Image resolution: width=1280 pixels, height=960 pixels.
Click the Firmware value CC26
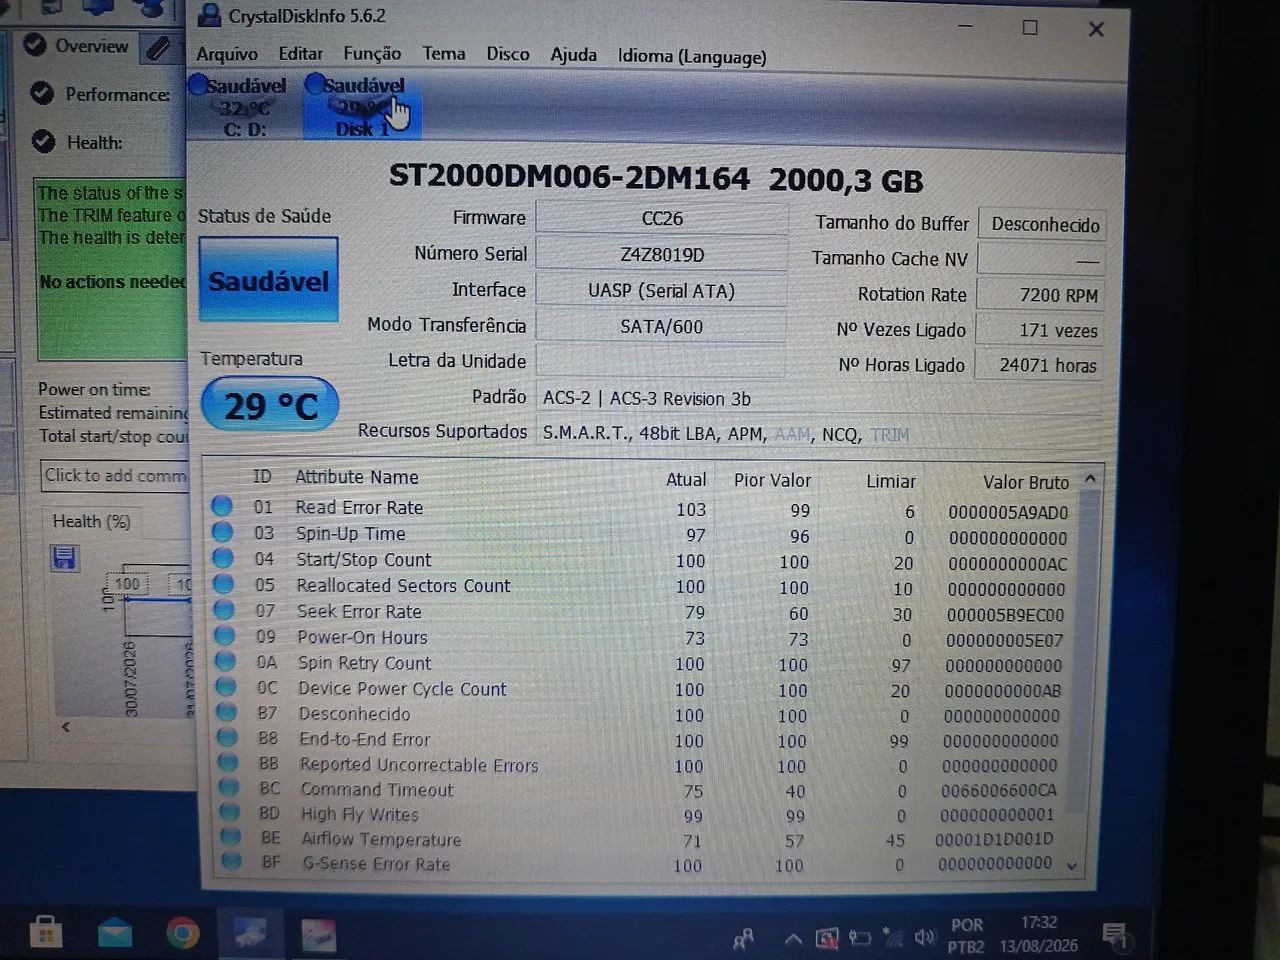pyautogui.click(x=661, y=218)
